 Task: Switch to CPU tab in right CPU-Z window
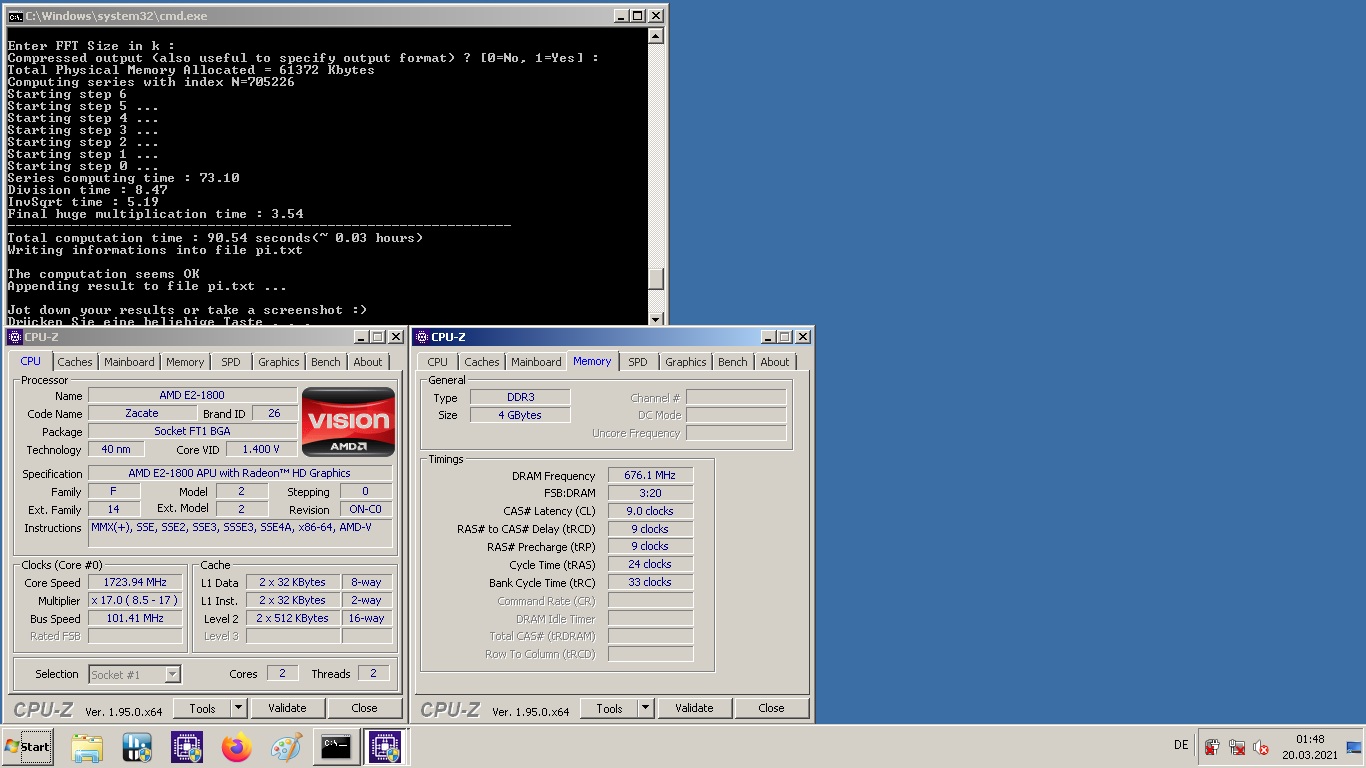tap(438, 362)
